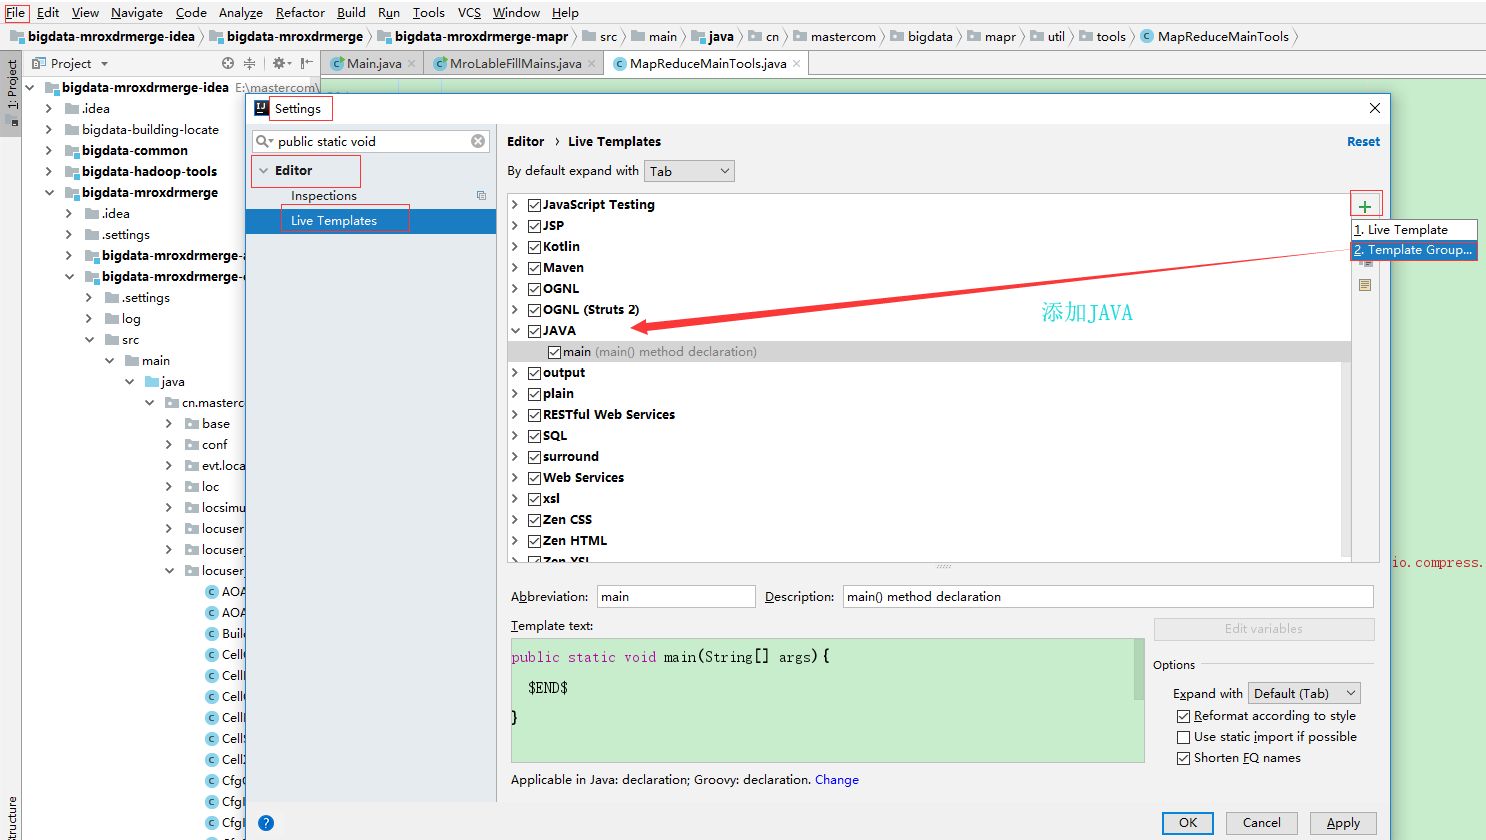
Task: Toggle the Maven group checkbox
Action: coord(534,268)
